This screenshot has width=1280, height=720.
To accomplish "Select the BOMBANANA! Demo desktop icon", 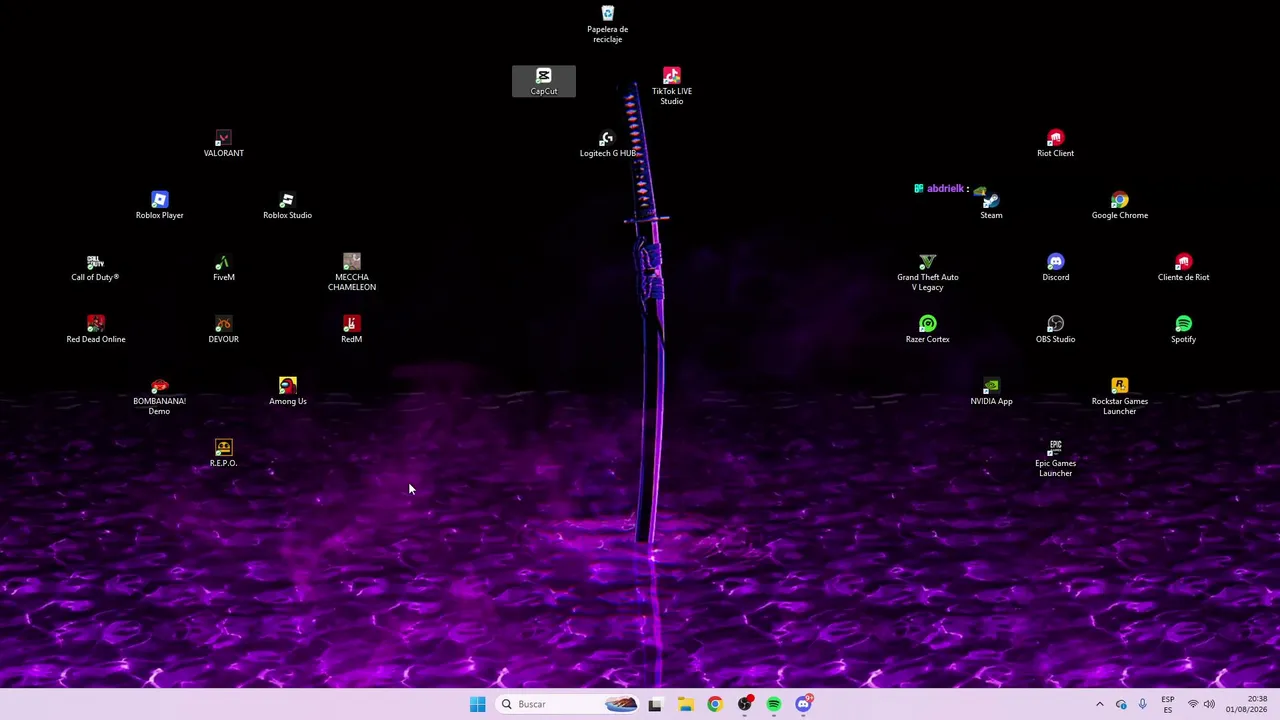I will (159, 396).
